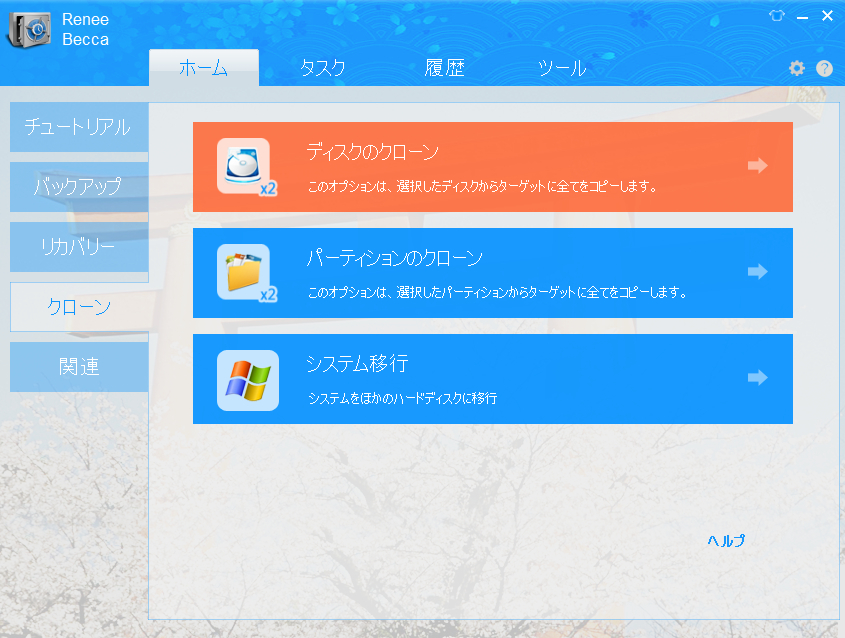Select リカバリー in the sidebar

[79, 247]
